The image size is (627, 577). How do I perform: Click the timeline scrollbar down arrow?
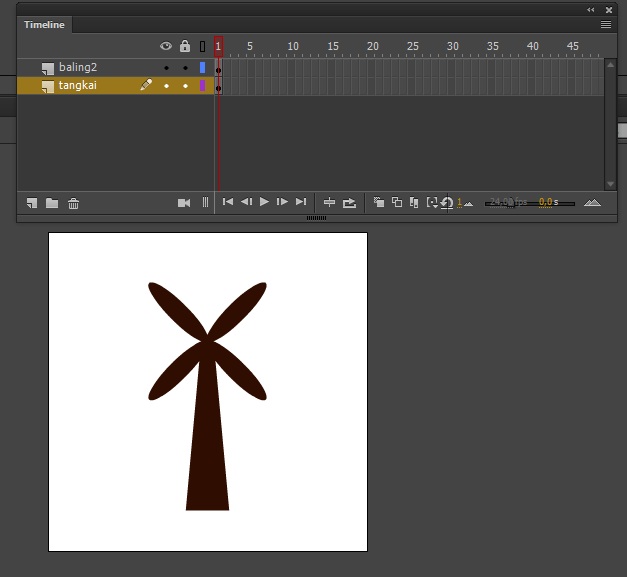point(610,184)
